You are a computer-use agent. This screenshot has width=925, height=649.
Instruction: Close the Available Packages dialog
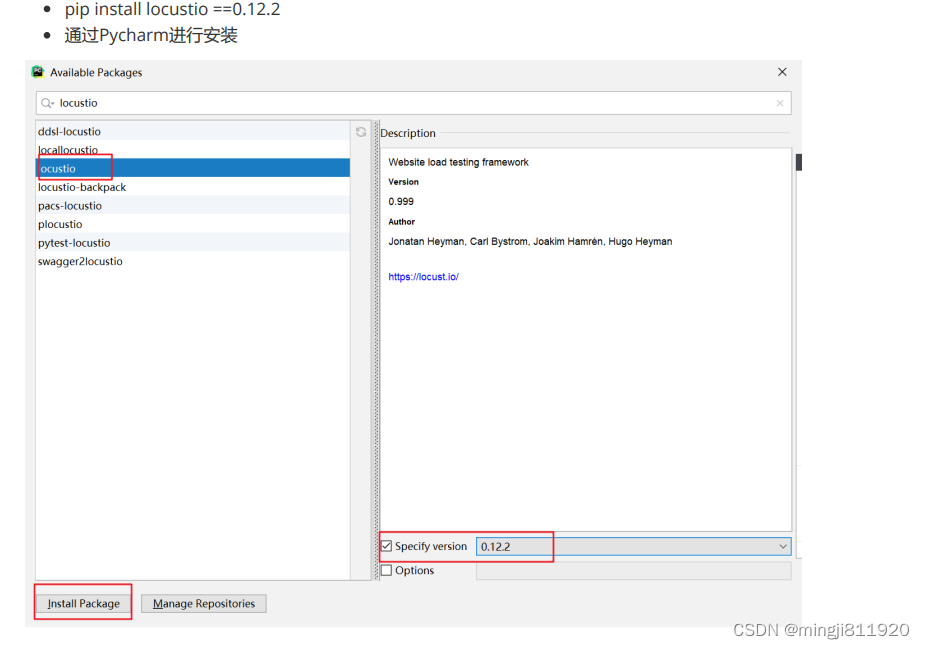[782, 72]
